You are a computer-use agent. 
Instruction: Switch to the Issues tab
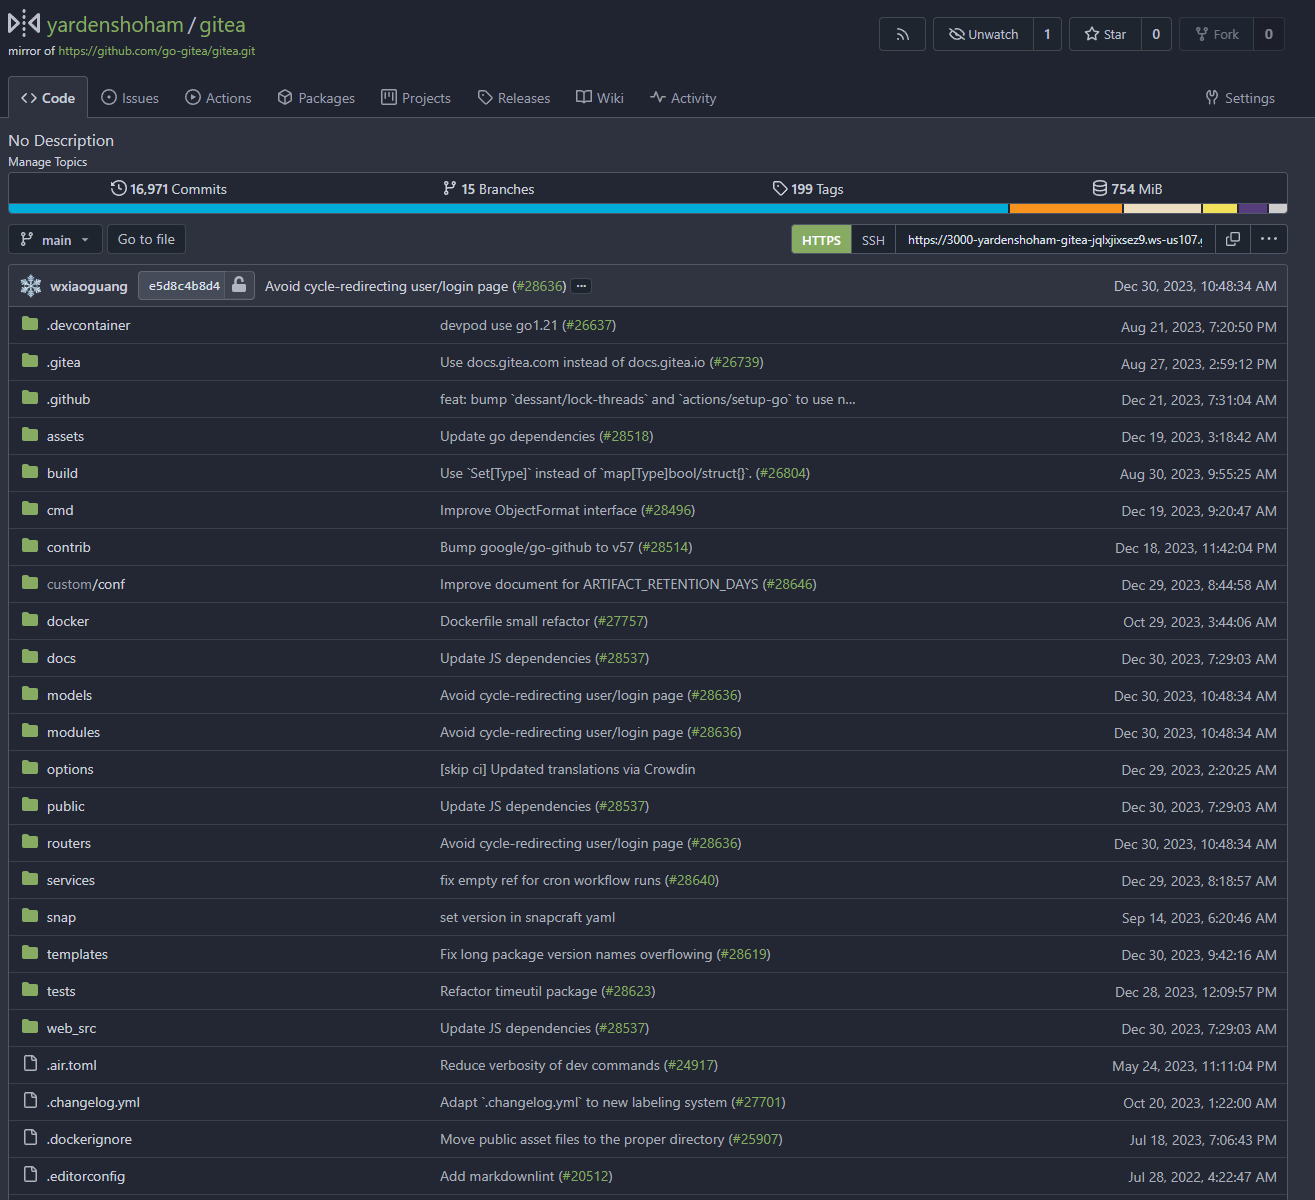(130, 98)
